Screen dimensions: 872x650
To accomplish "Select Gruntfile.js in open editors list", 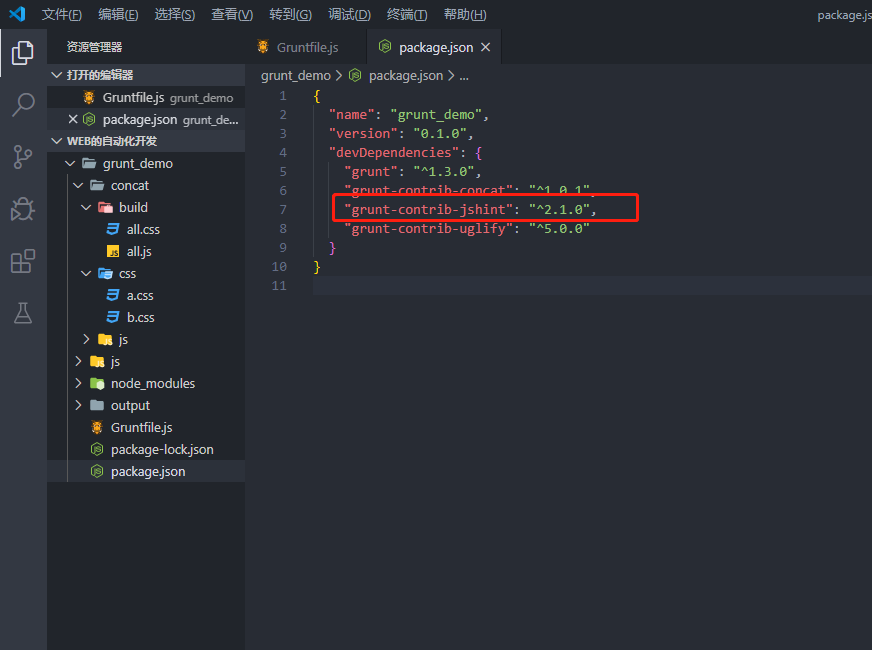I will [146, 97].
